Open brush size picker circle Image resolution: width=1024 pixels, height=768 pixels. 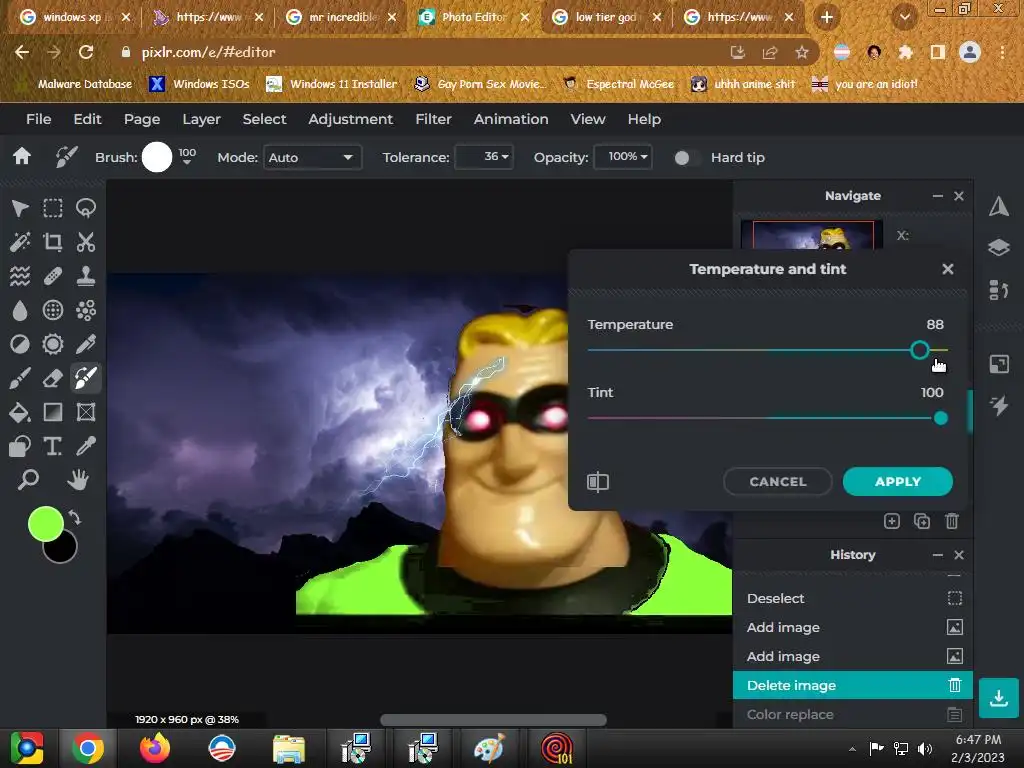pyautogui.click(x=157, y=157)
